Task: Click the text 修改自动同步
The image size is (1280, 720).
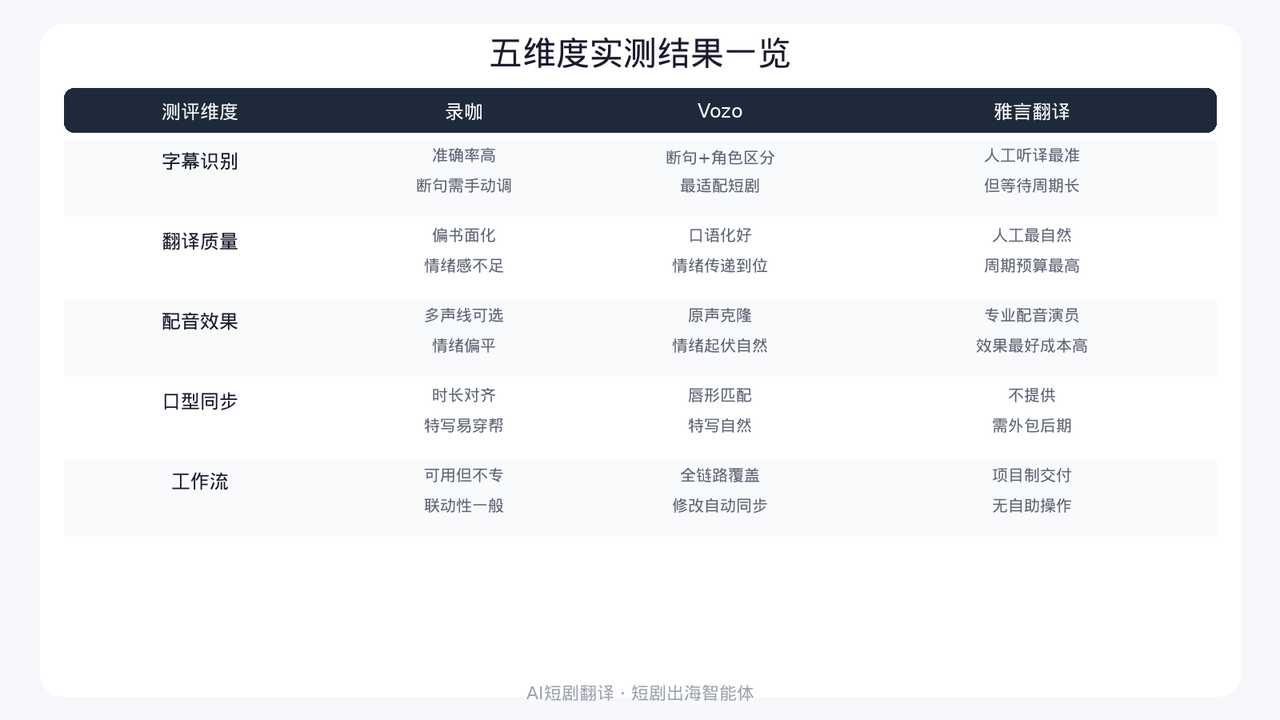Action: pyautogui.click(x=720, y=505)
